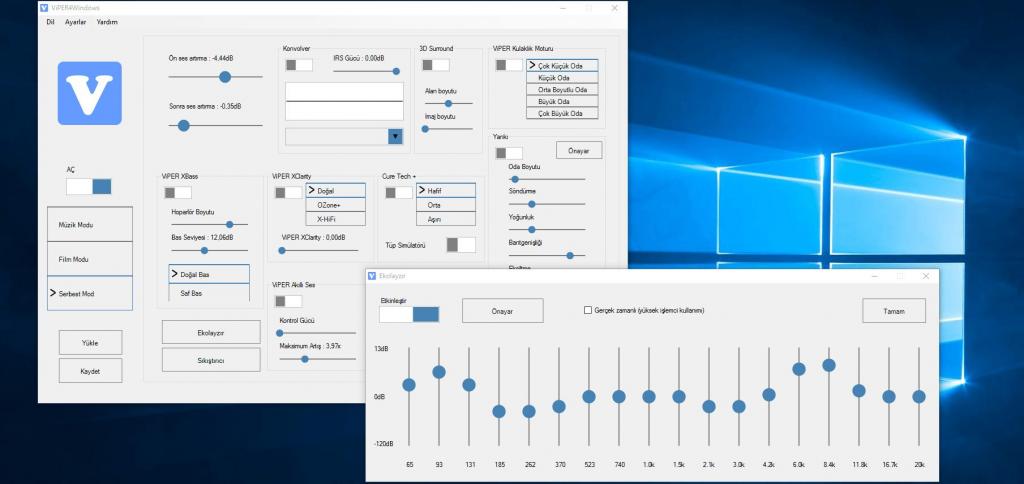Click the Ekolayzır window title icon
The image size is (1024, 484).
pyautogui.click(x=372, y=276)
